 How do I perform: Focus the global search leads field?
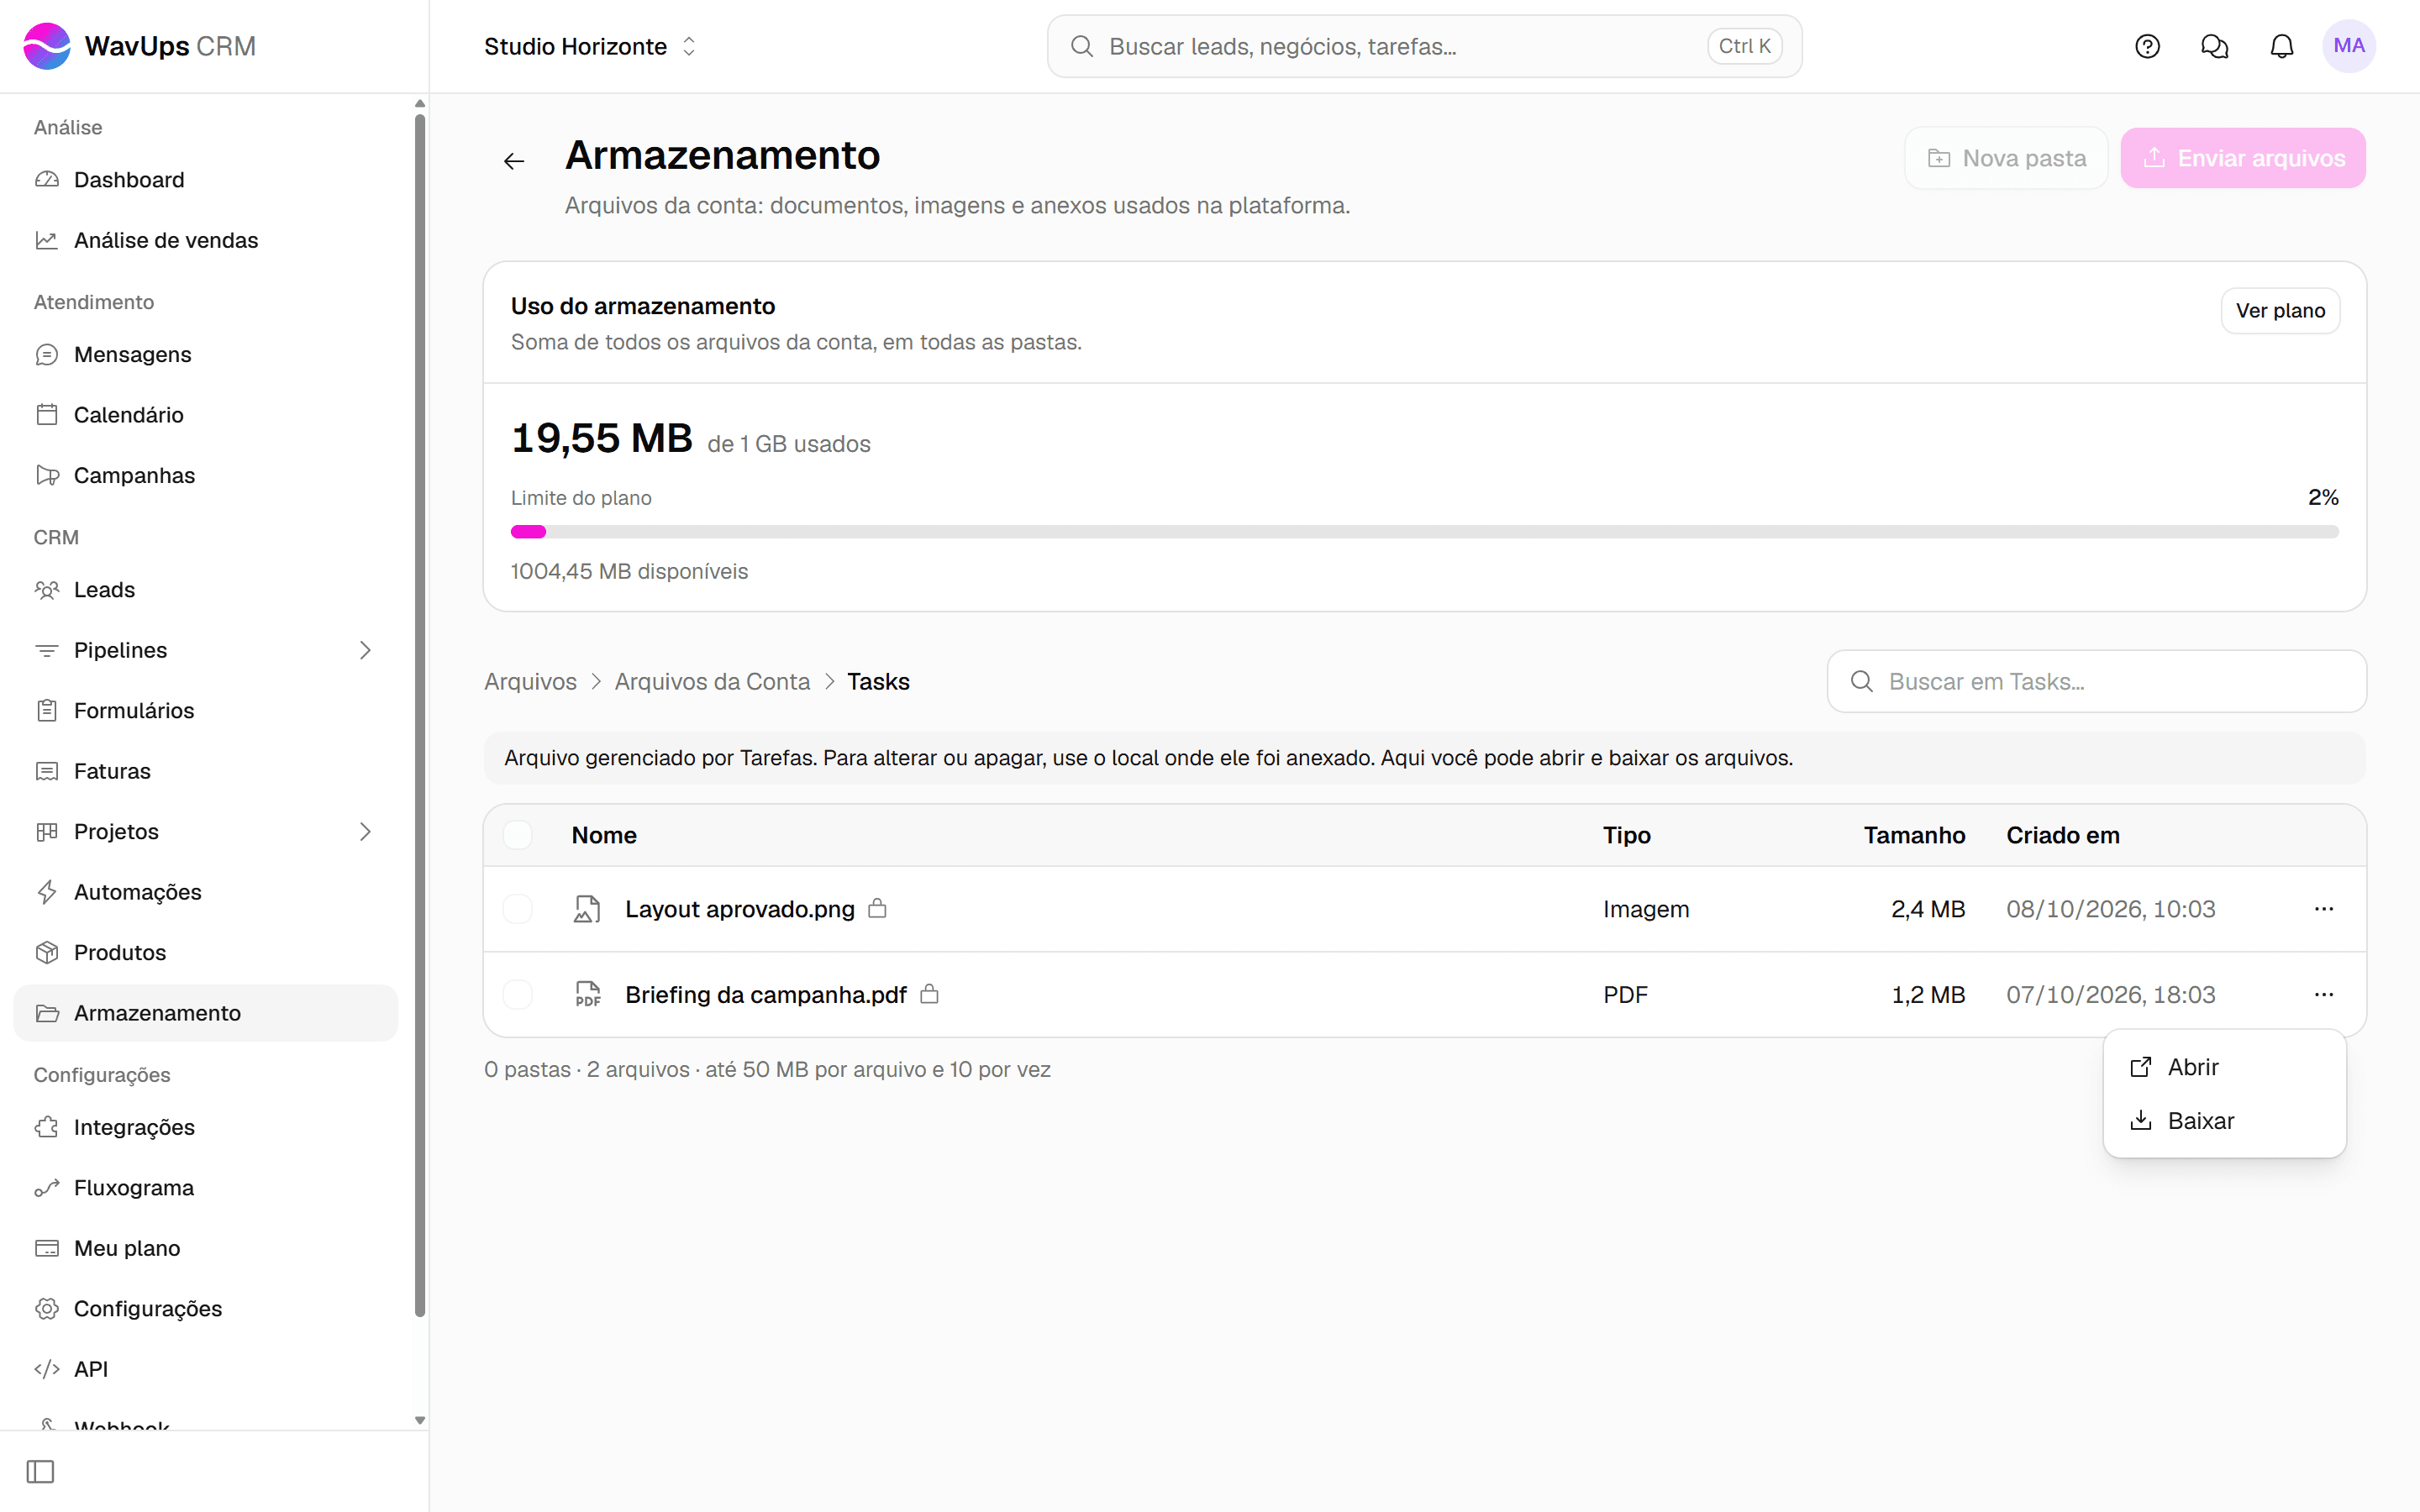1424,46
